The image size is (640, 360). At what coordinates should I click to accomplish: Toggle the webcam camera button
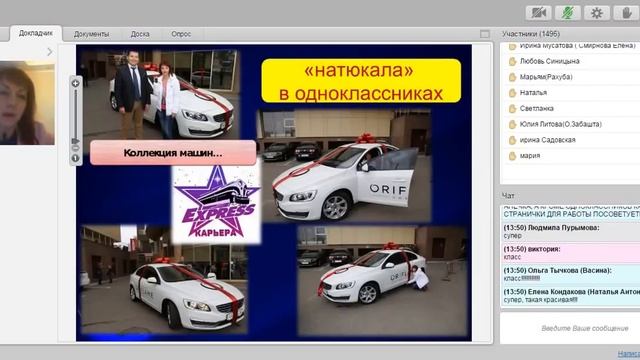538,13
